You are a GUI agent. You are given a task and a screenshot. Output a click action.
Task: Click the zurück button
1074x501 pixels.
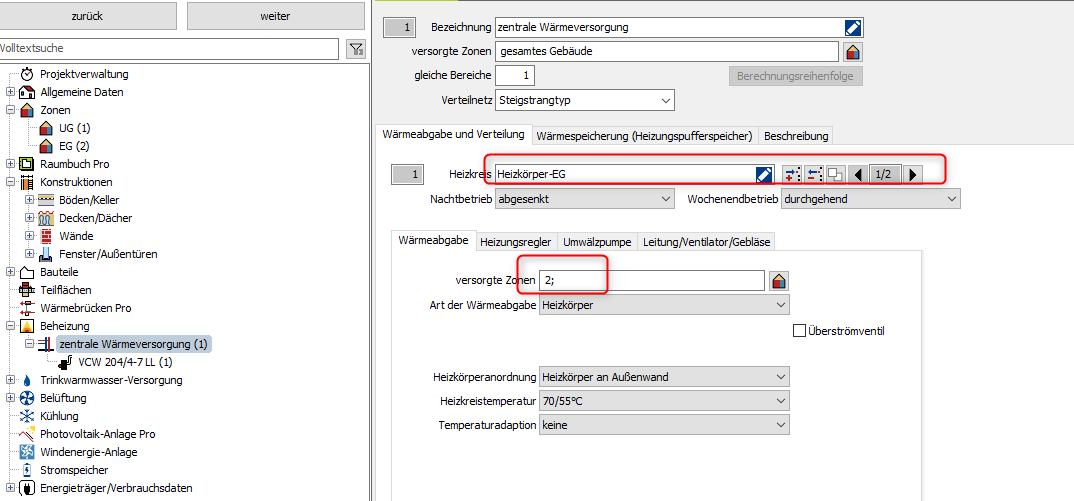point(88,16)
